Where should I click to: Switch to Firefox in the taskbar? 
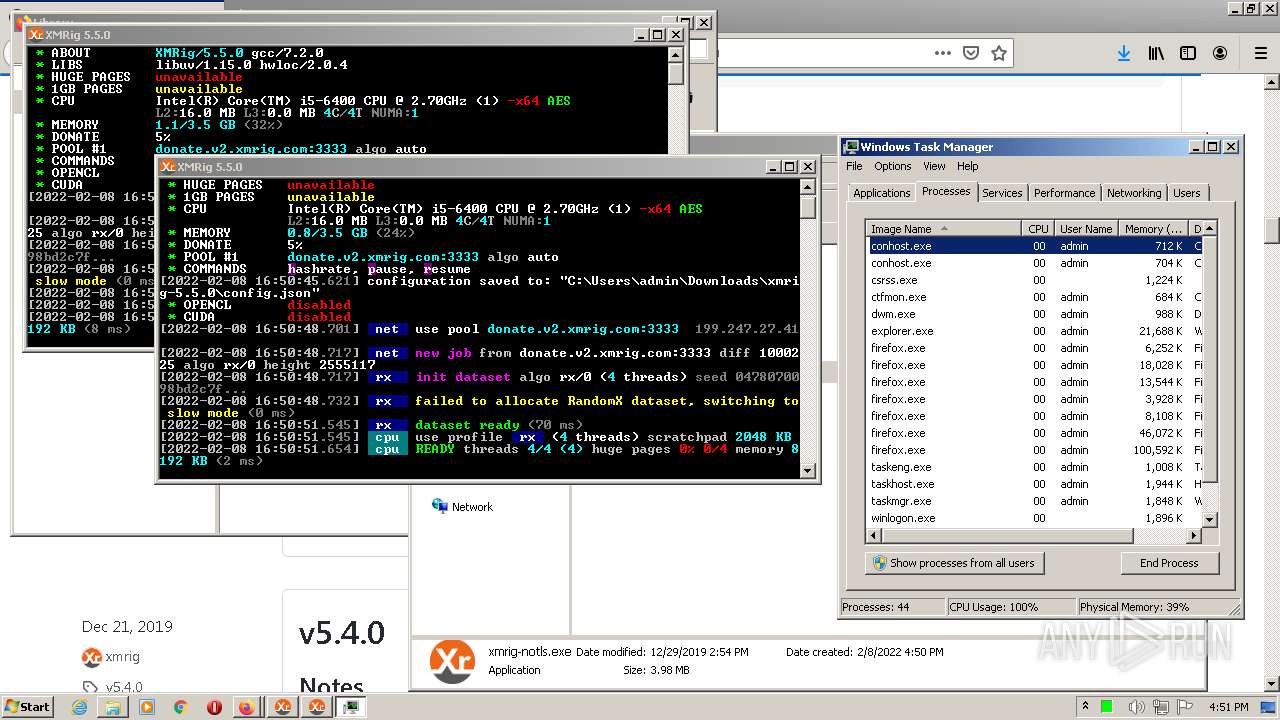coord(246,707)
